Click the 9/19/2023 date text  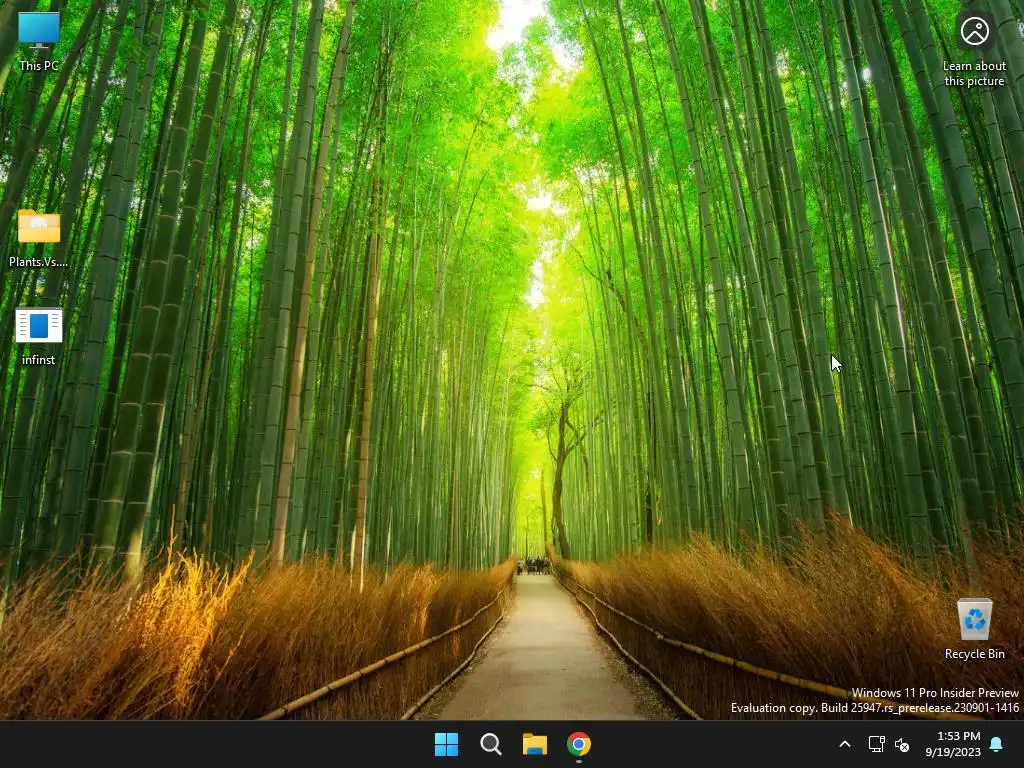click(x=953, y=752)
